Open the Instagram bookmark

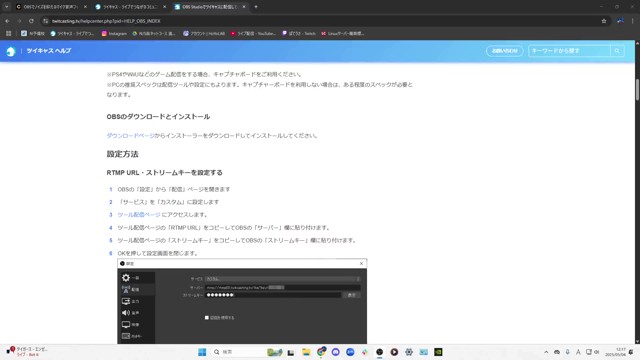coord(114,33)
